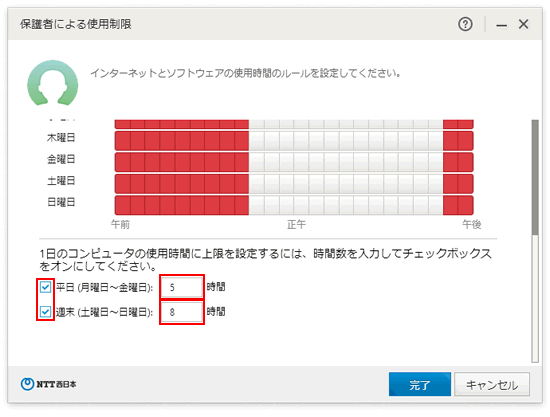Uncheck the 平日 (月曜日～金曜日) checkbox

point(45,287)
